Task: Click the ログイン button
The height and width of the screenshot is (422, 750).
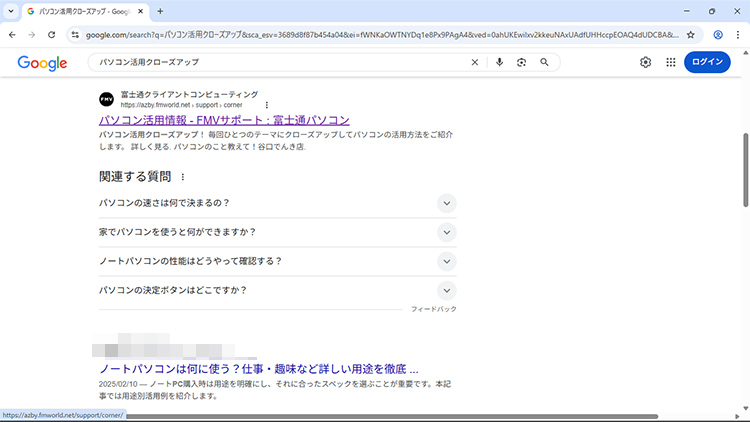Action: click(707, 62)
